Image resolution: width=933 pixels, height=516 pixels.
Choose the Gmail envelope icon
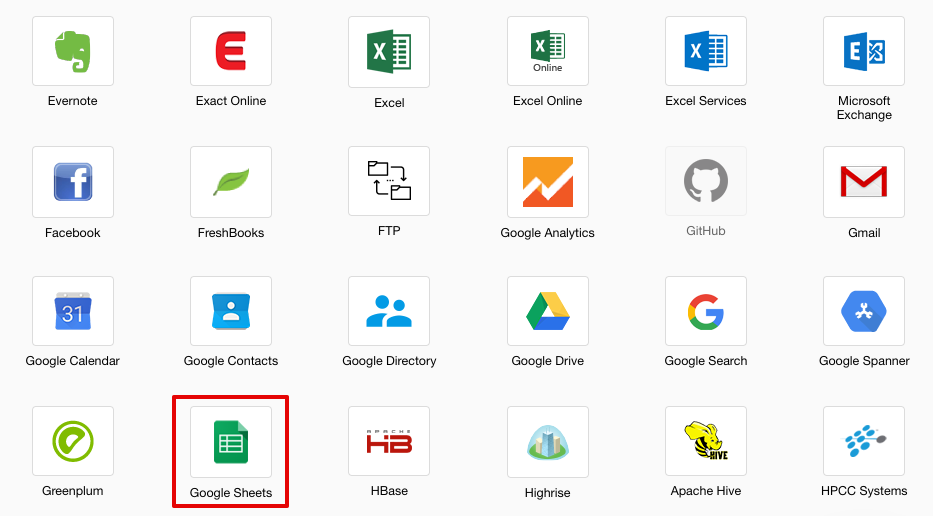point(864,182)
